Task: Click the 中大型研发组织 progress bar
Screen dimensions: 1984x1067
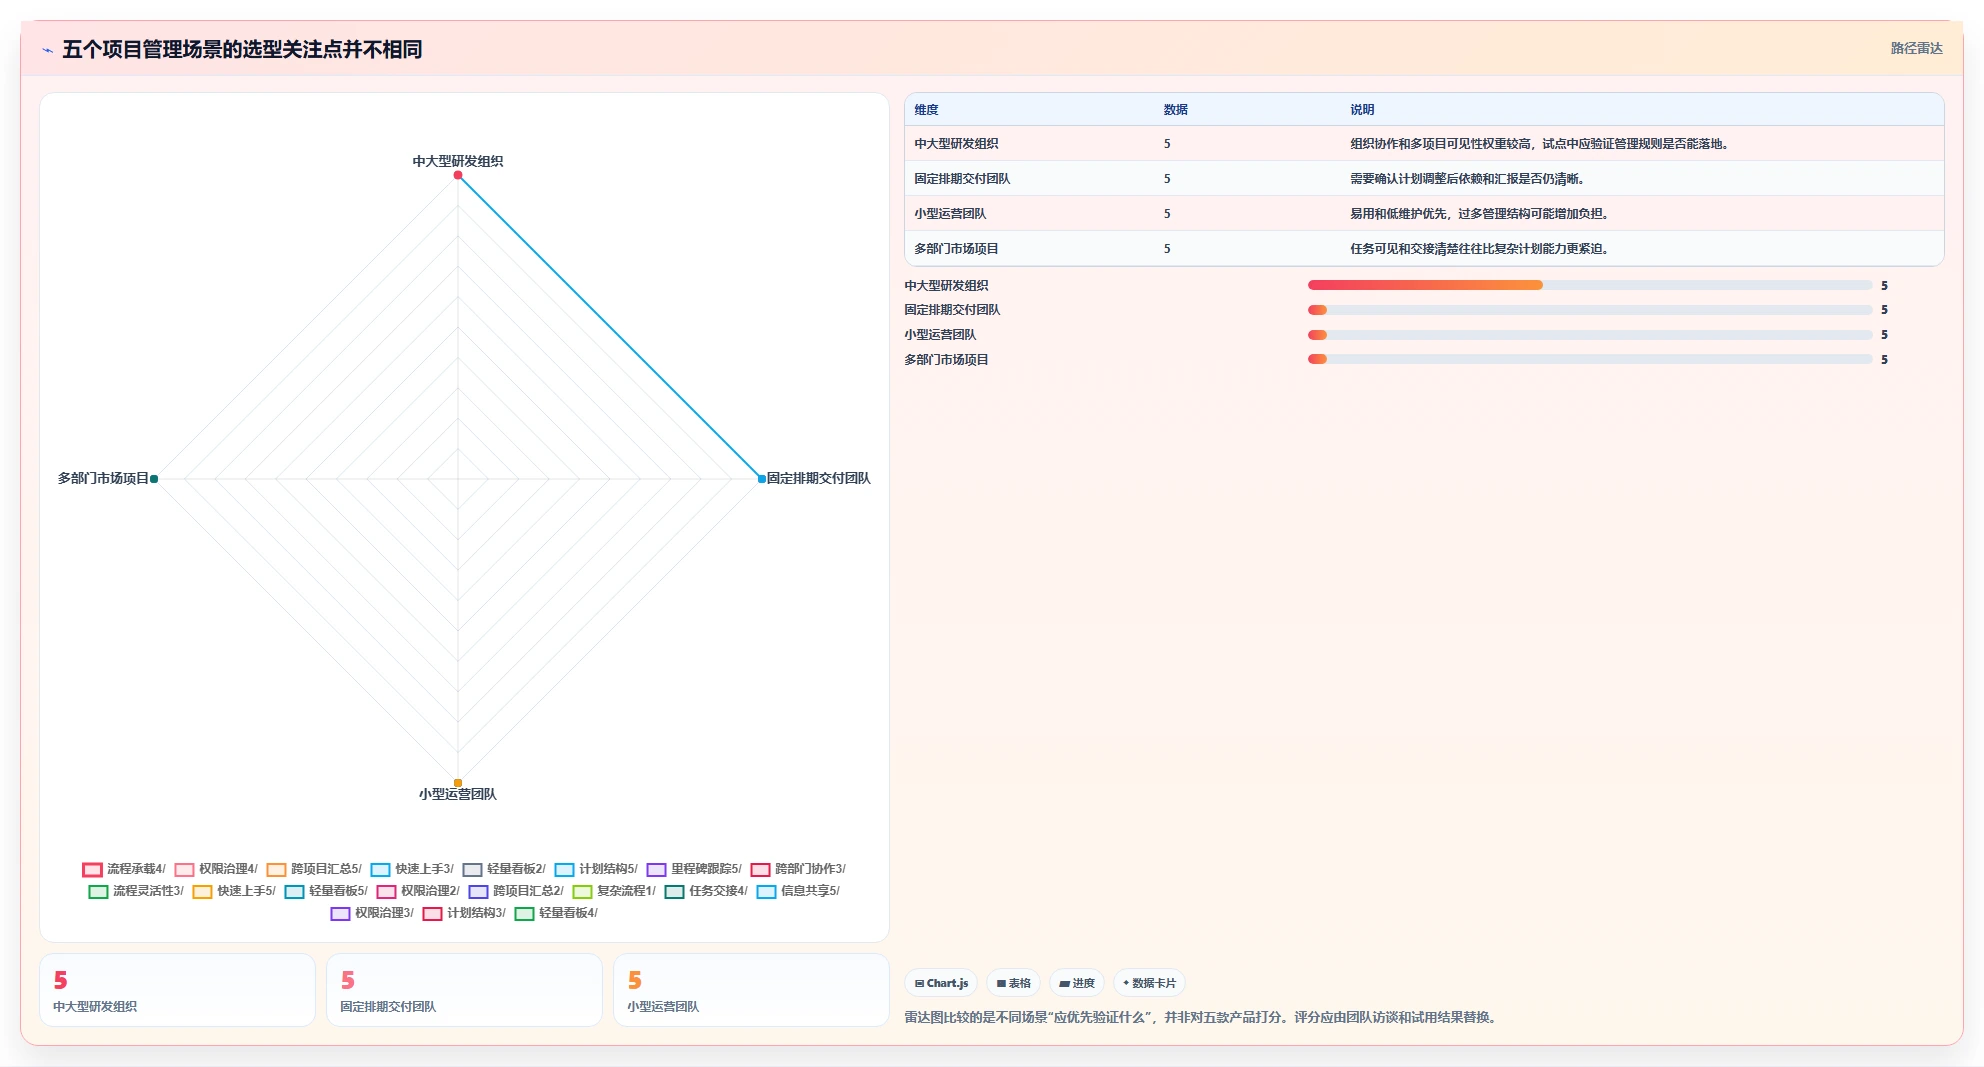Action: (1590, 285)
